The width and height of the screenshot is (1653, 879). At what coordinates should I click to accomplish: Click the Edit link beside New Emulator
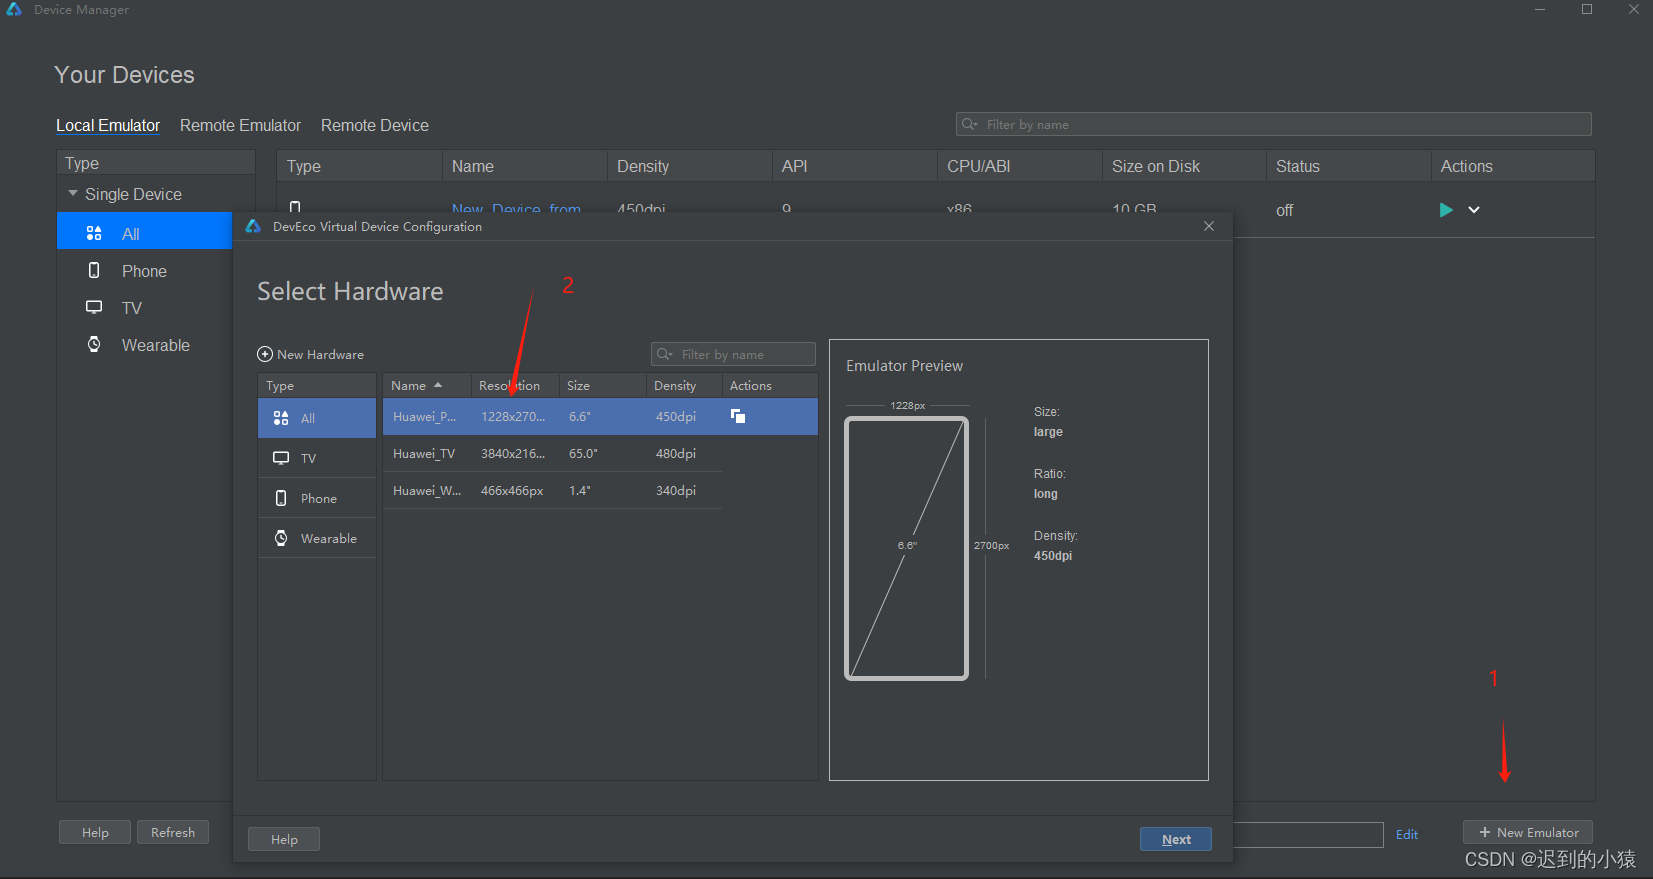tap(1407, 834)
